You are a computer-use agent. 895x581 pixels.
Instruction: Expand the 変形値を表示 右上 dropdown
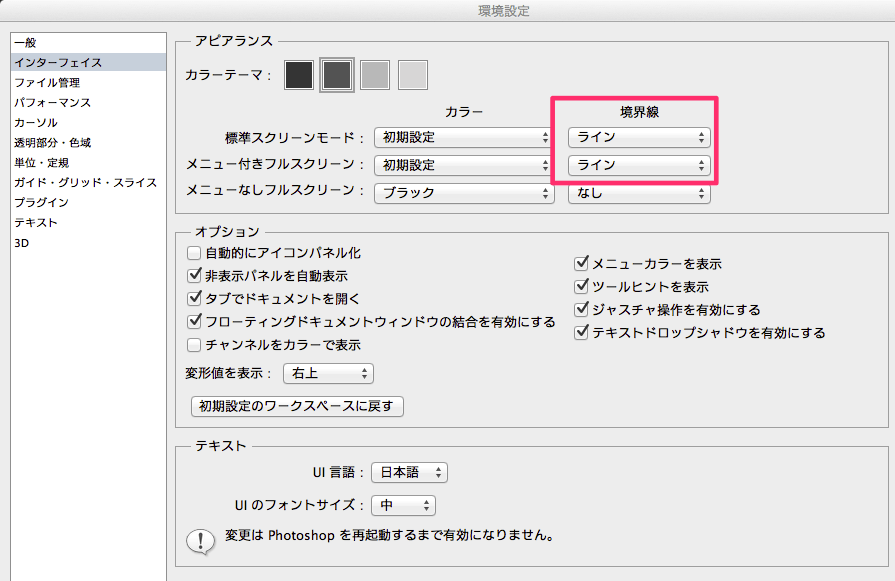(329, 374)
